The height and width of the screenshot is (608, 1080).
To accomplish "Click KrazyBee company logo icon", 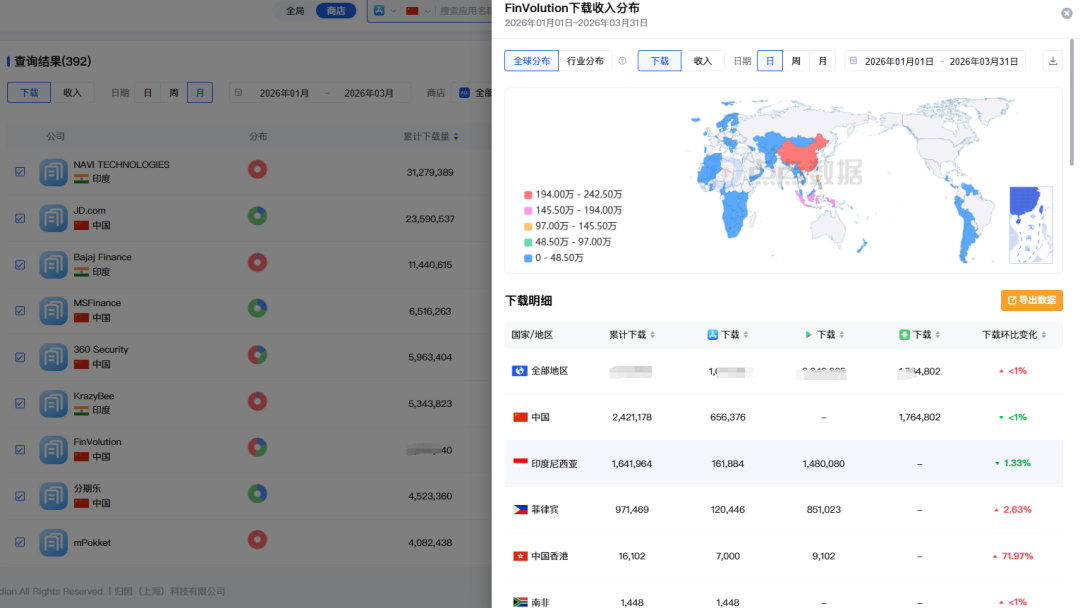I will pos(53,403).
